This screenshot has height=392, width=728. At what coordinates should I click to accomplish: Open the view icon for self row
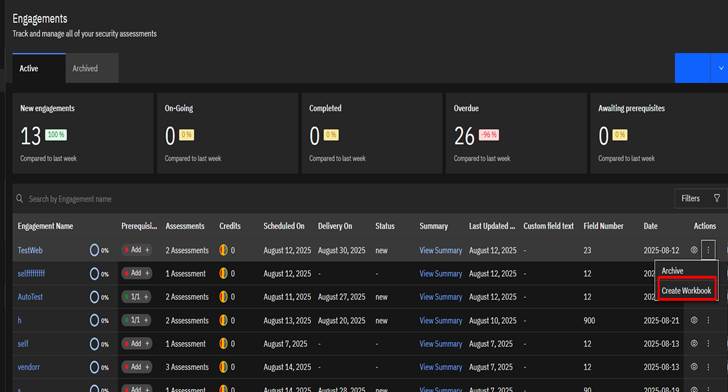tap(694, 343)
